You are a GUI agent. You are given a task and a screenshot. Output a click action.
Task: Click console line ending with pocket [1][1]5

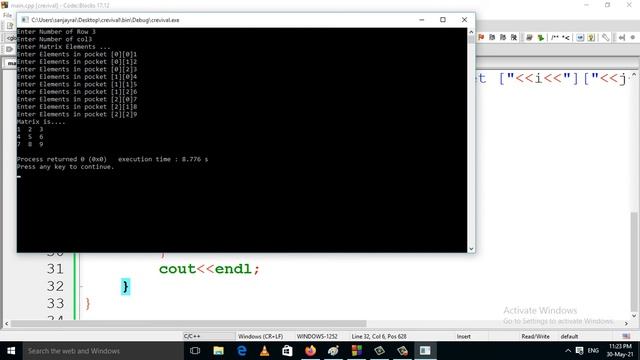coord(77,84)
